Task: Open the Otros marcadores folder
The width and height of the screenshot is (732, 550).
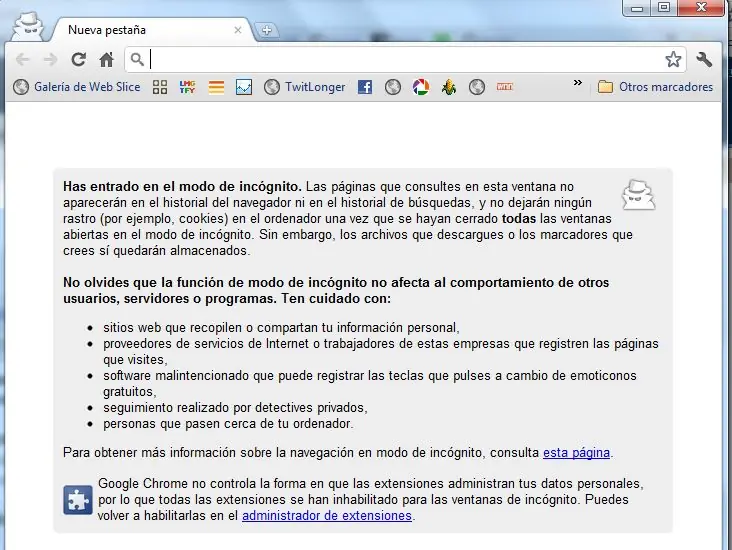Action: tap(655, 87)
